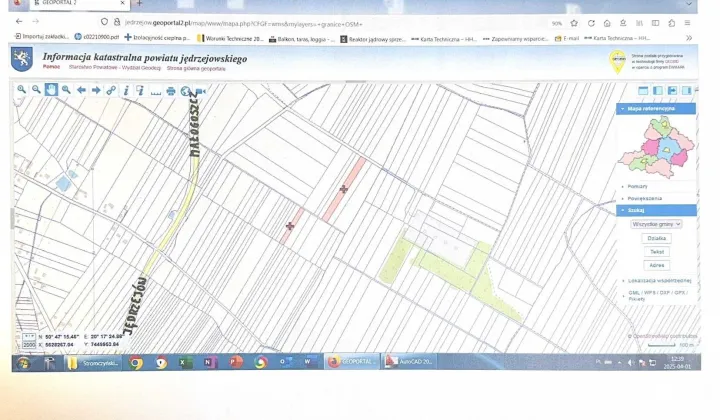
Task: Select the zoom out magnifier tool
Action: click(36, 90)
